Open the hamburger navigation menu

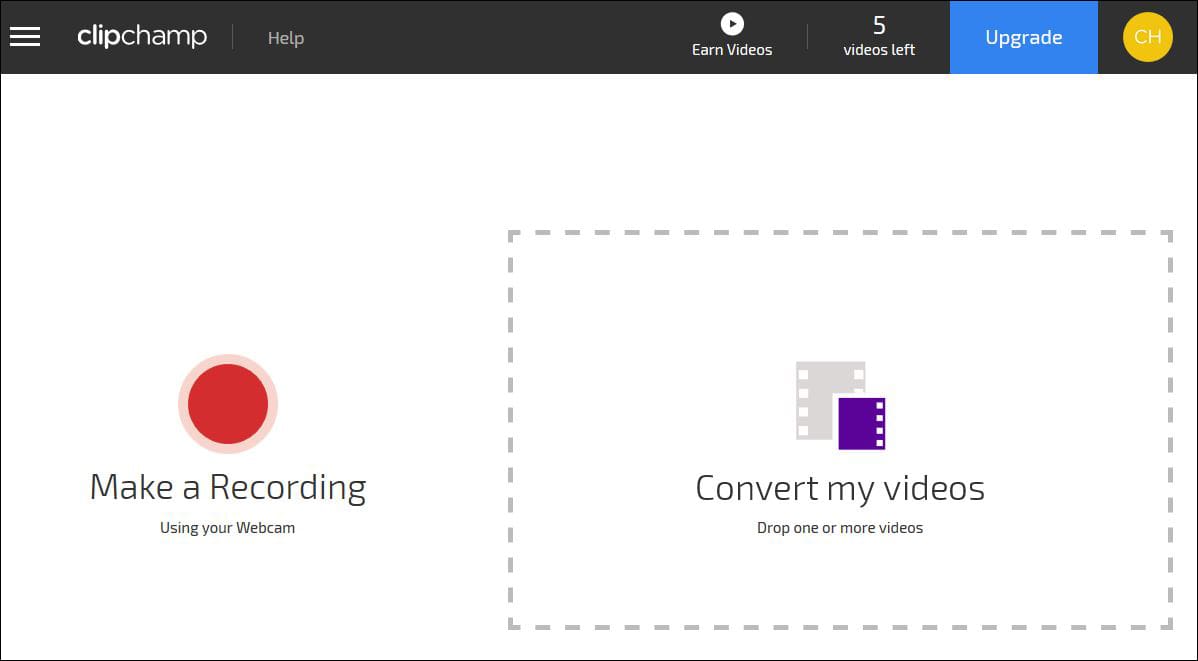(x=24, y=36)
